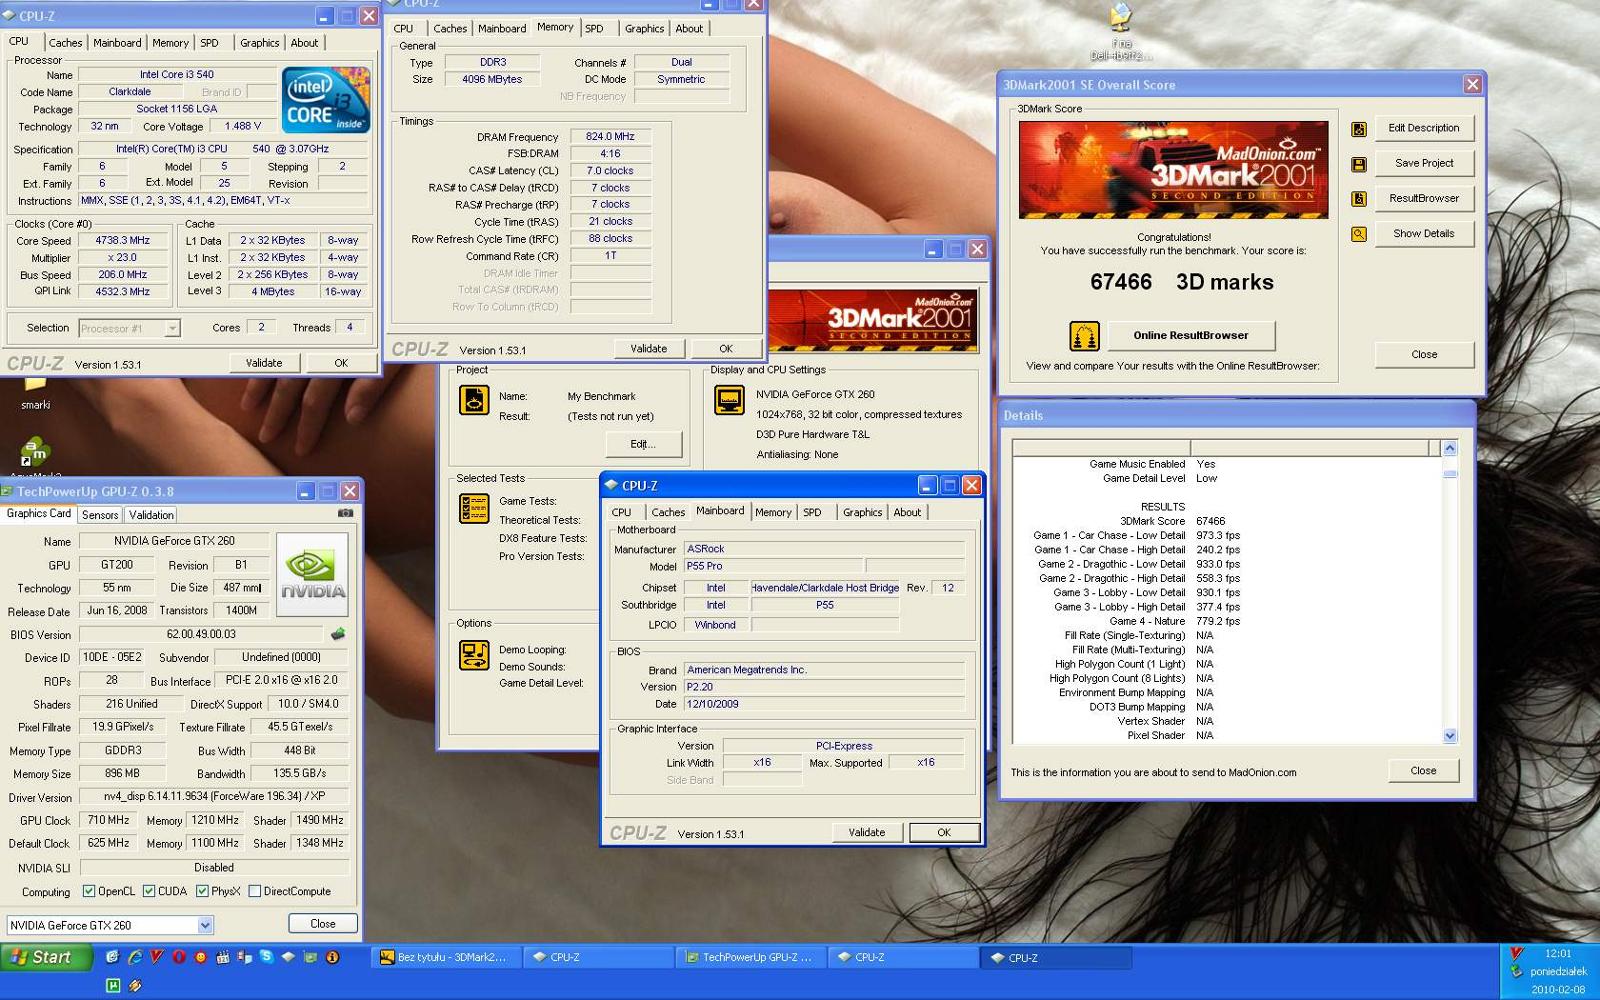This screenshot has height=1000, width=1600.
Task: Open the SPD tab in CPU-Z Memory window
Action: pyautogui.click(x=595, y=29)
